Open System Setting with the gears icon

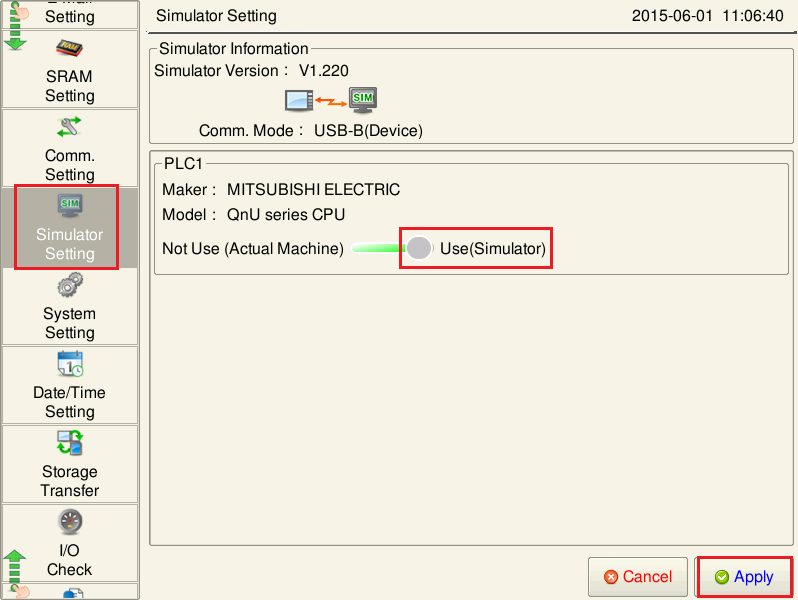pos(69,306)
